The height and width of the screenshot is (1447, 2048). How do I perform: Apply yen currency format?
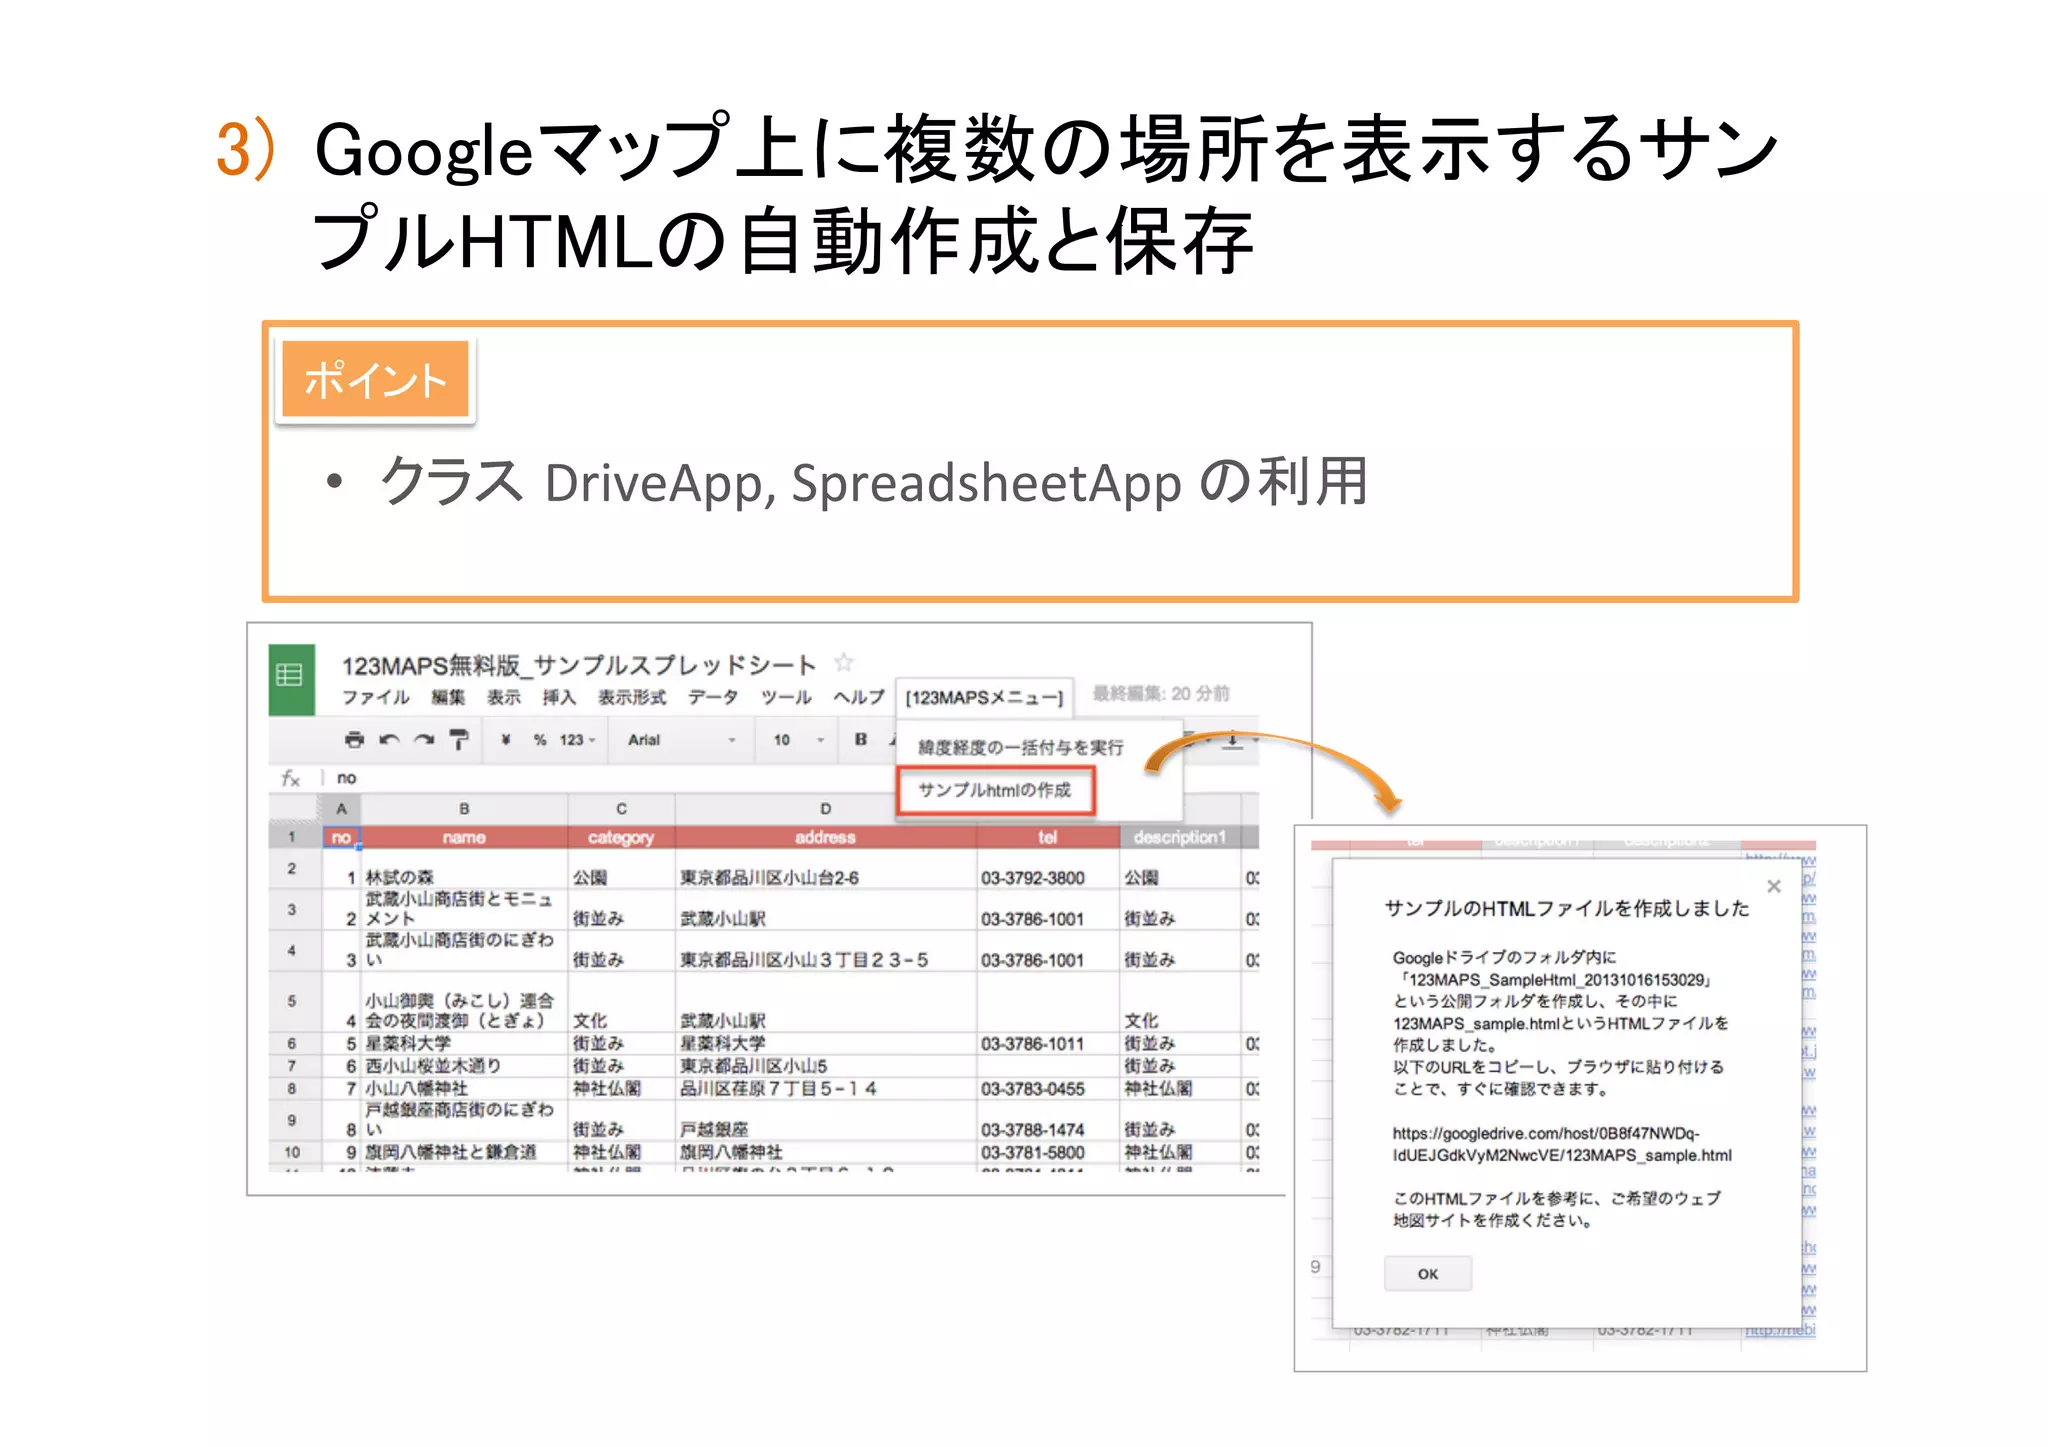coord(506,740)
